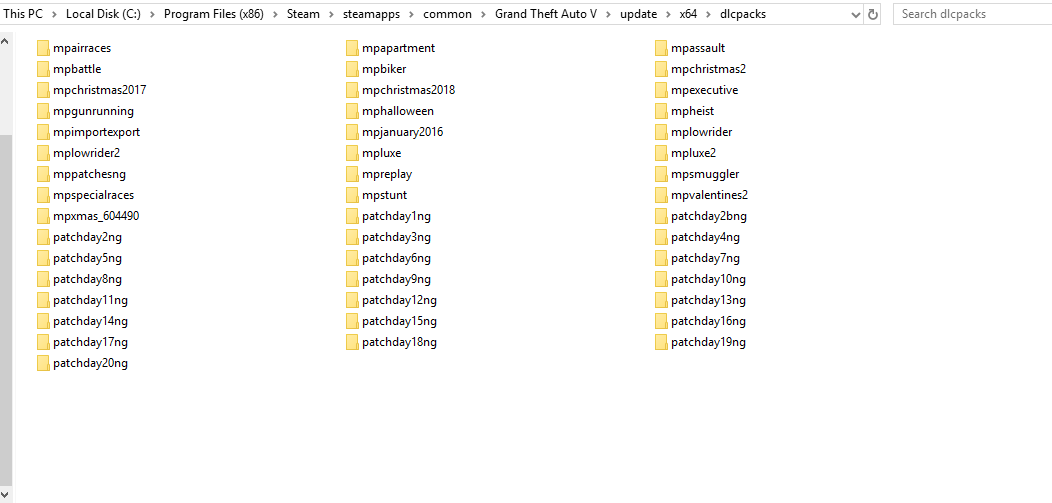1052x503 pixels.
Task: Expand the chevron after common breadcrumb
Action: pos(483,14)
